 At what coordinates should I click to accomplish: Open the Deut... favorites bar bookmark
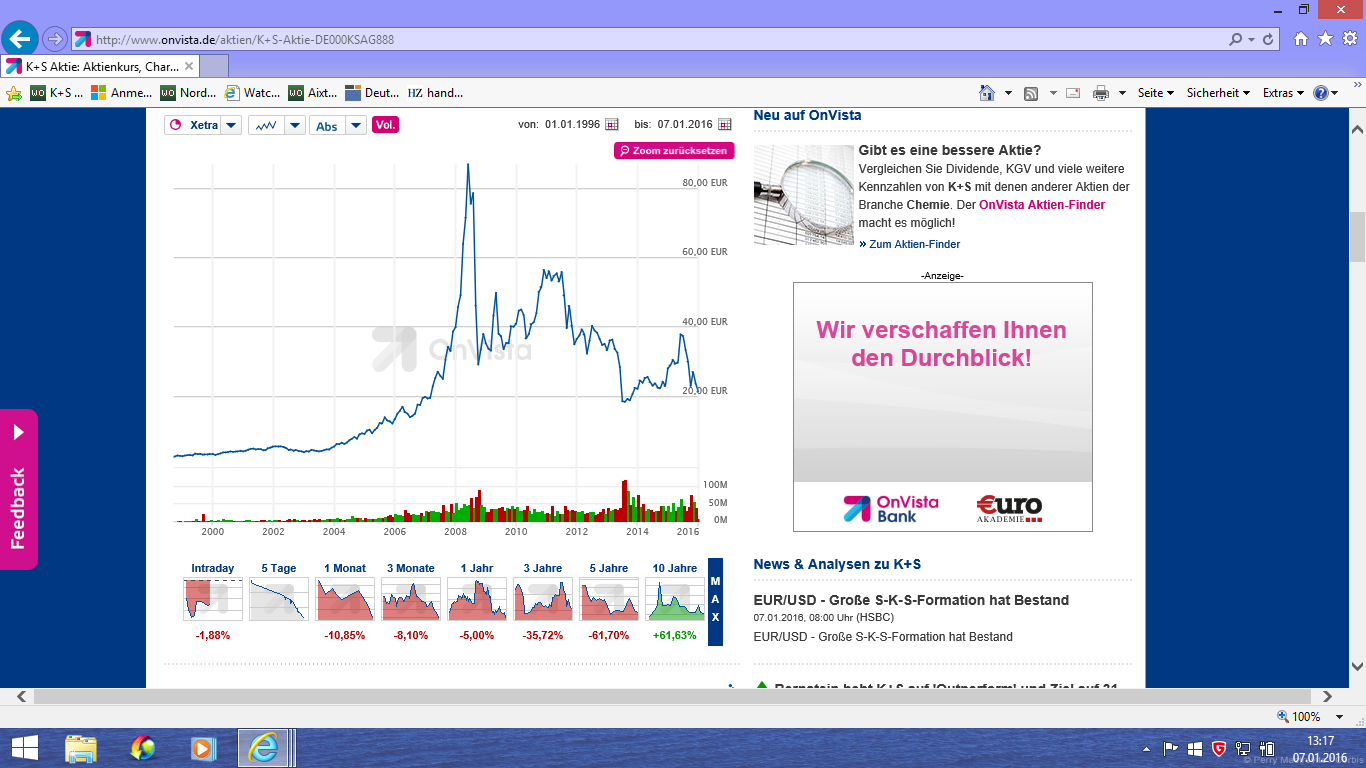pyautogui.click(x=373, y=93)
